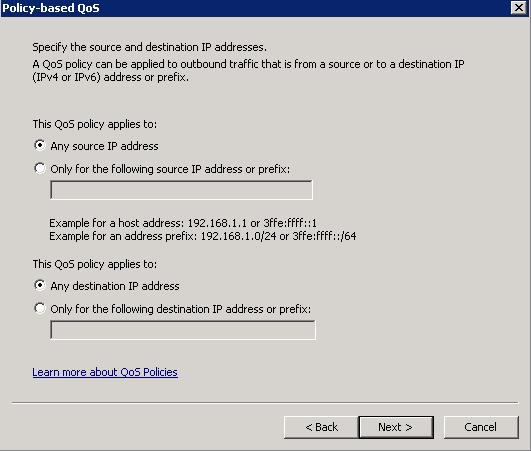Viewport: 531px width, 451px height.
Task: Click the 'Any source IP address' label text
Action: [104, 146]
